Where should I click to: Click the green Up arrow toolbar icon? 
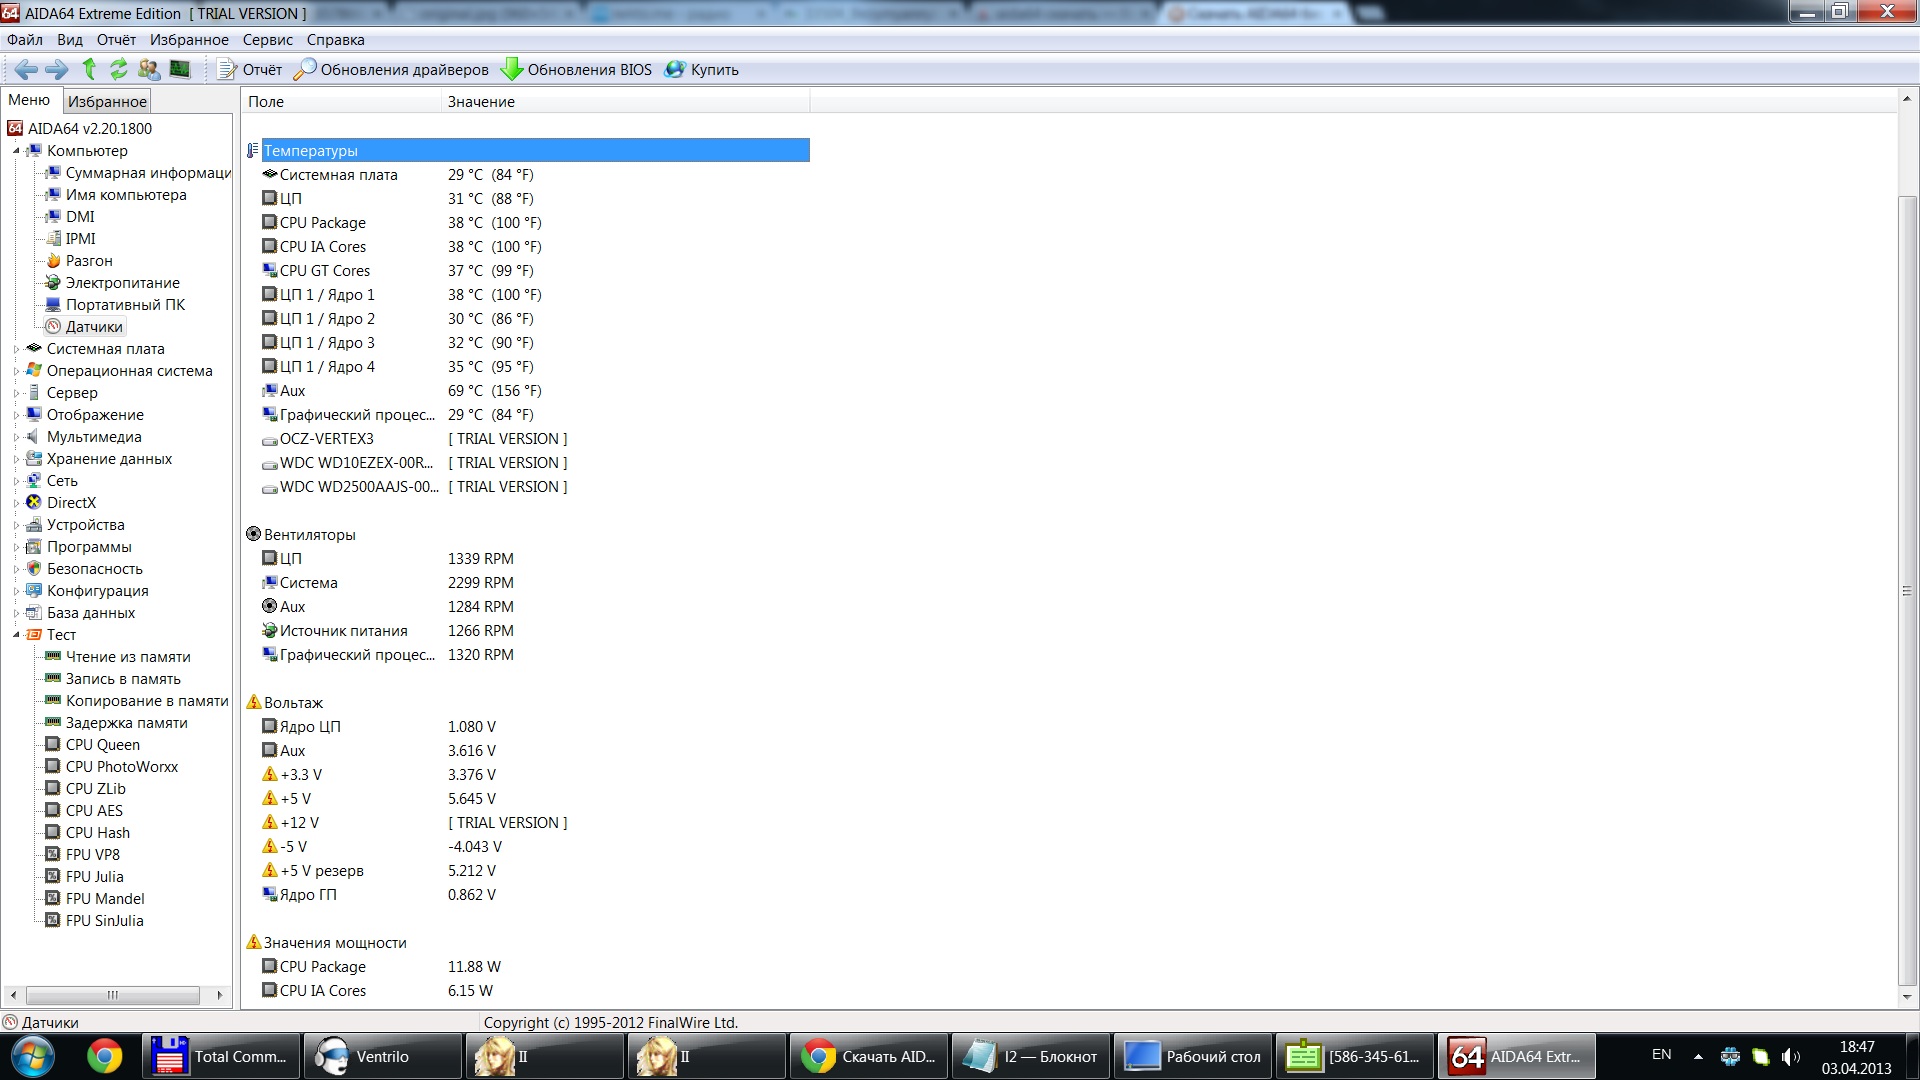pos(89,69)
